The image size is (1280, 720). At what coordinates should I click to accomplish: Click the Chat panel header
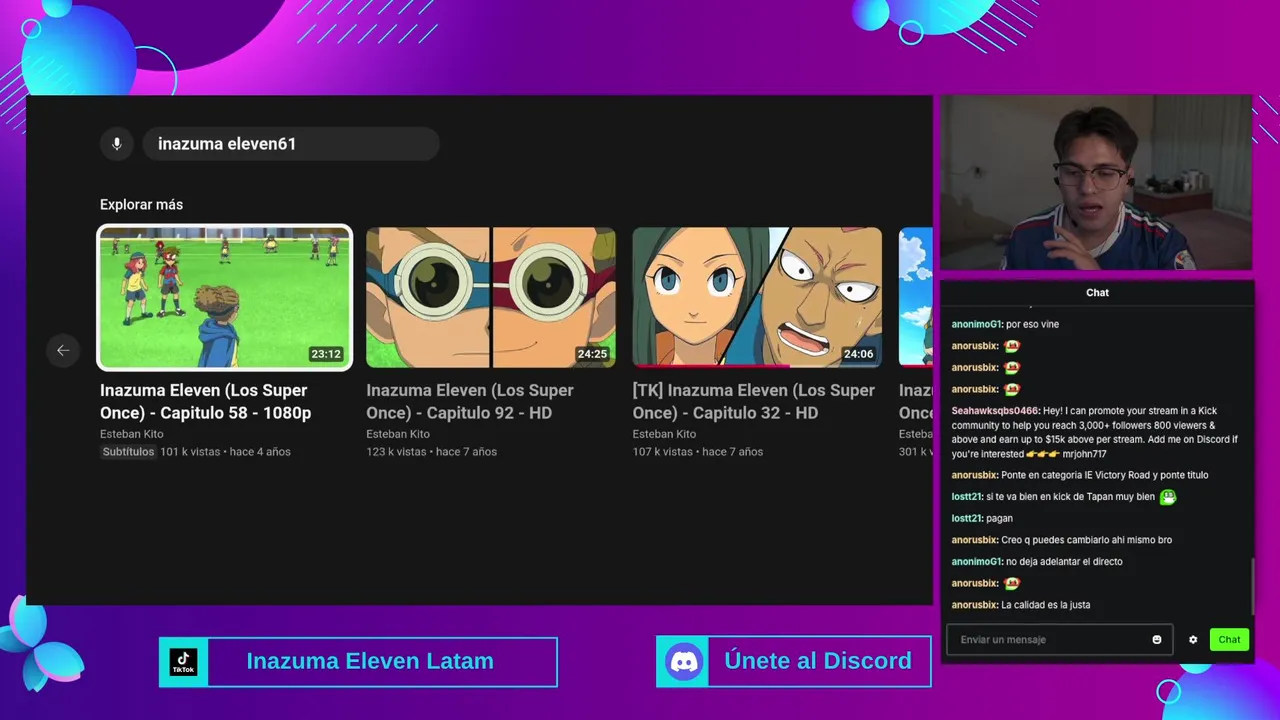point(1097,292)
